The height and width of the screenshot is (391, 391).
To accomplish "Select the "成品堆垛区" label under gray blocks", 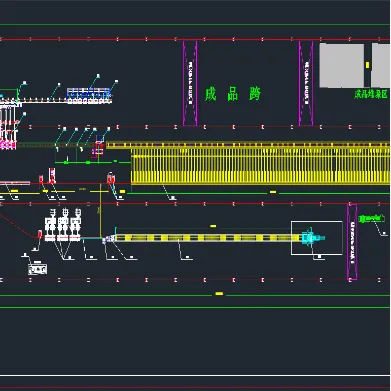I will point(371,94).
